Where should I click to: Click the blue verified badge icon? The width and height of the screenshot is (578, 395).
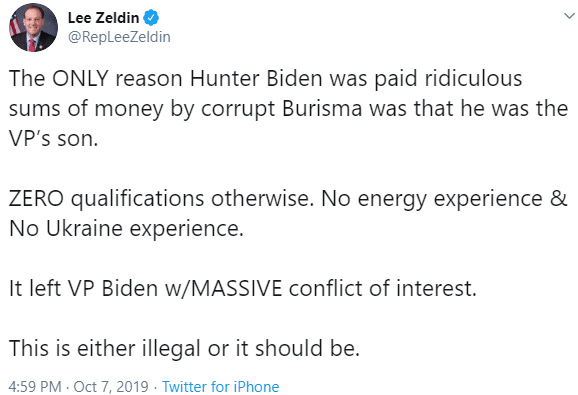click(151, 18)
